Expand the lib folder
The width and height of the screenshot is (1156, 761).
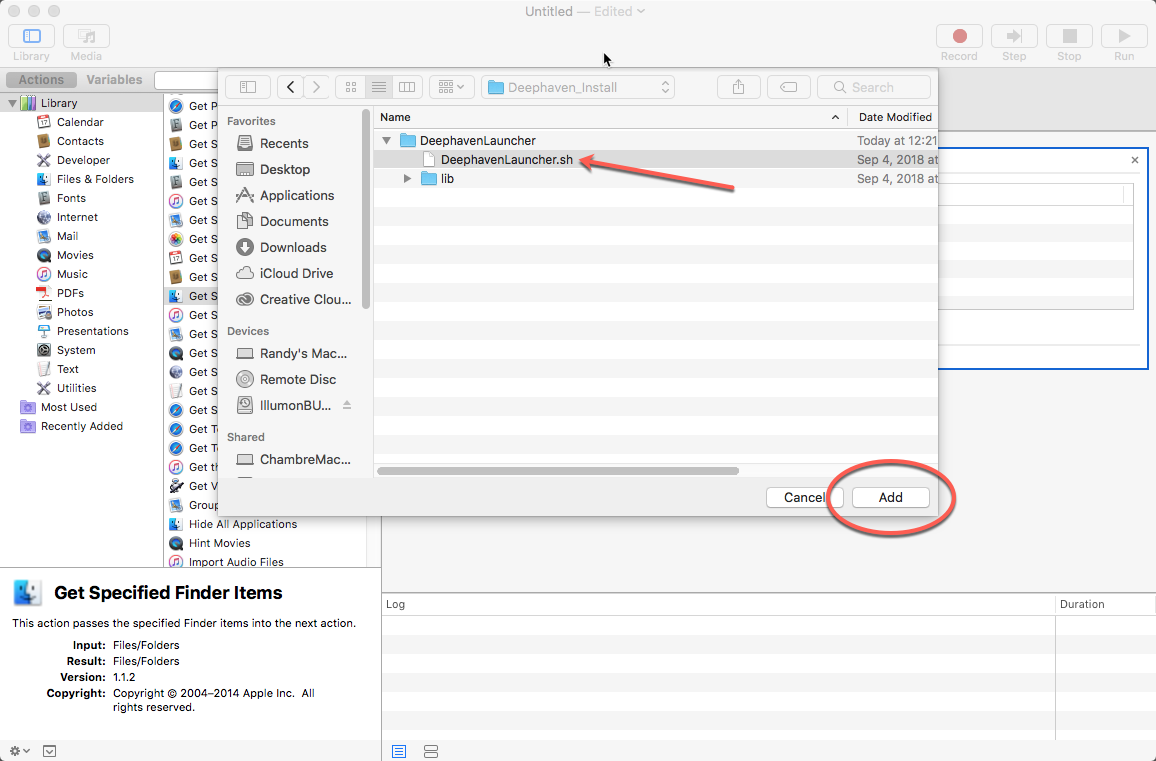point(407,179)
